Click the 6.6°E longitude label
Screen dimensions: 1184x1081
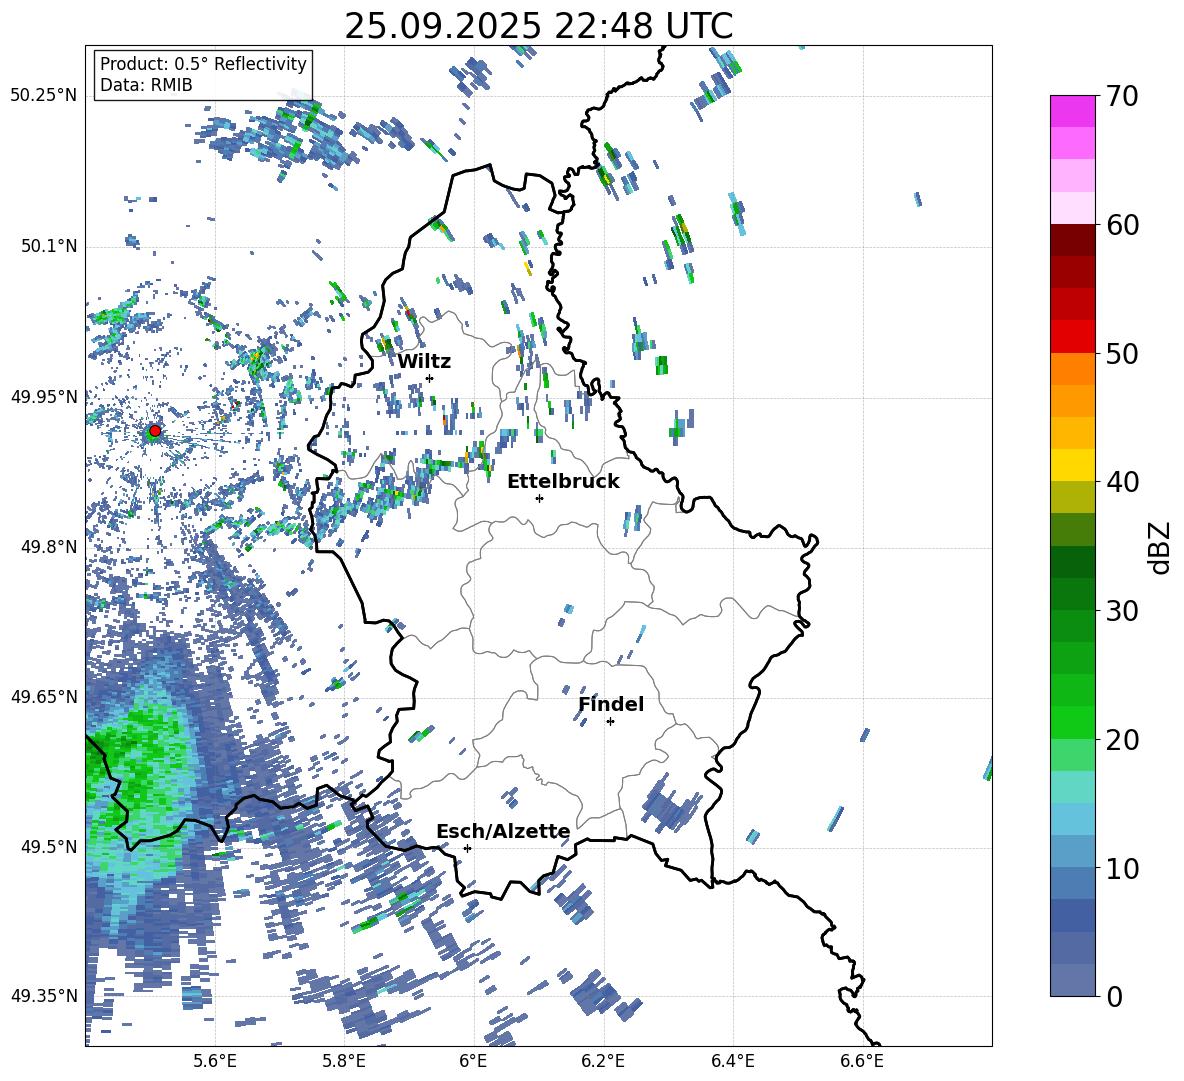(x=862, y=1061)
